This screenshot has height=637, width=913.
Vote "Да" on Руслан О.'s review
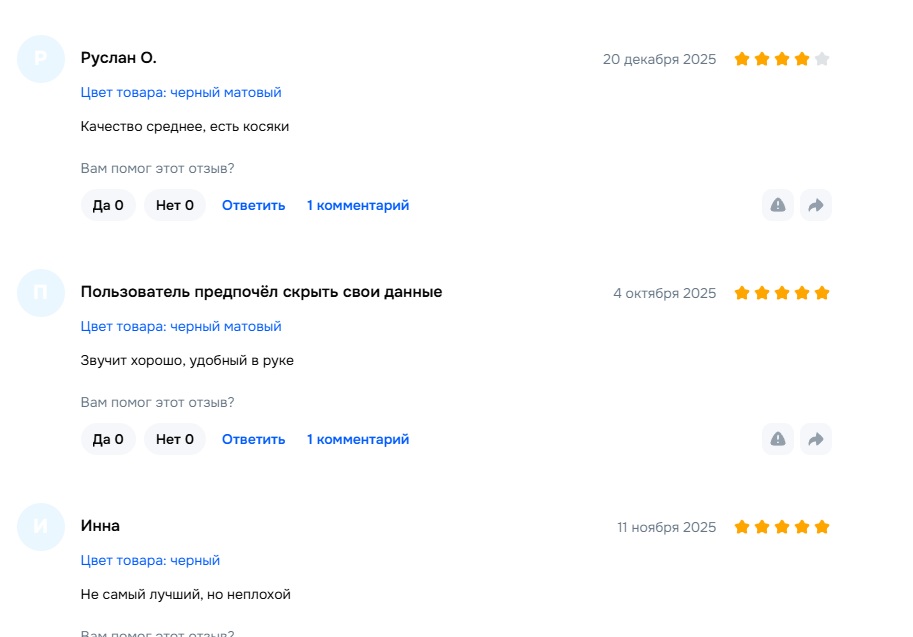[x=108, y=205]
